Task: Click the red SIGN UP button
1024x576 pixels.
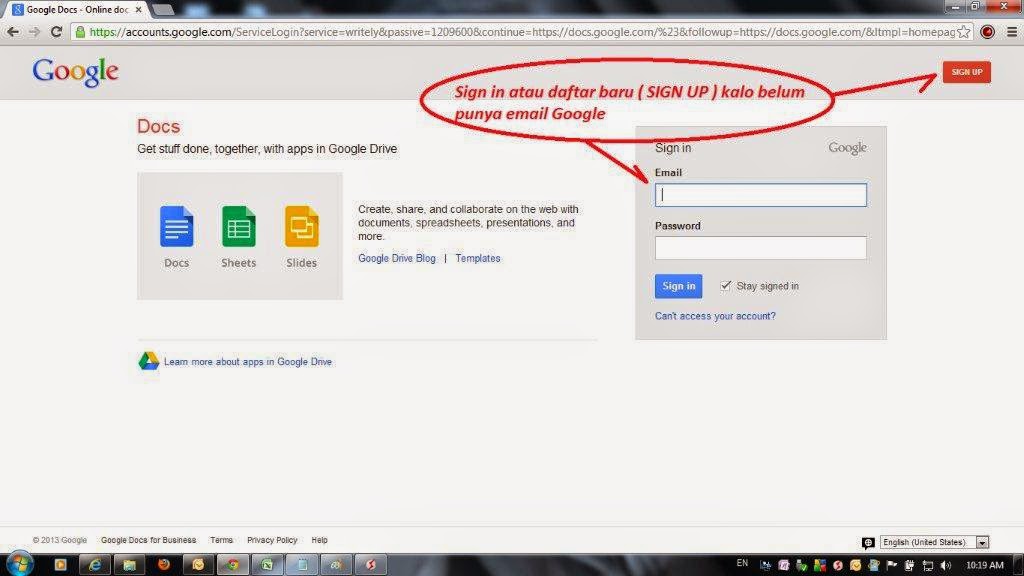Action: [x=967, y=72]
